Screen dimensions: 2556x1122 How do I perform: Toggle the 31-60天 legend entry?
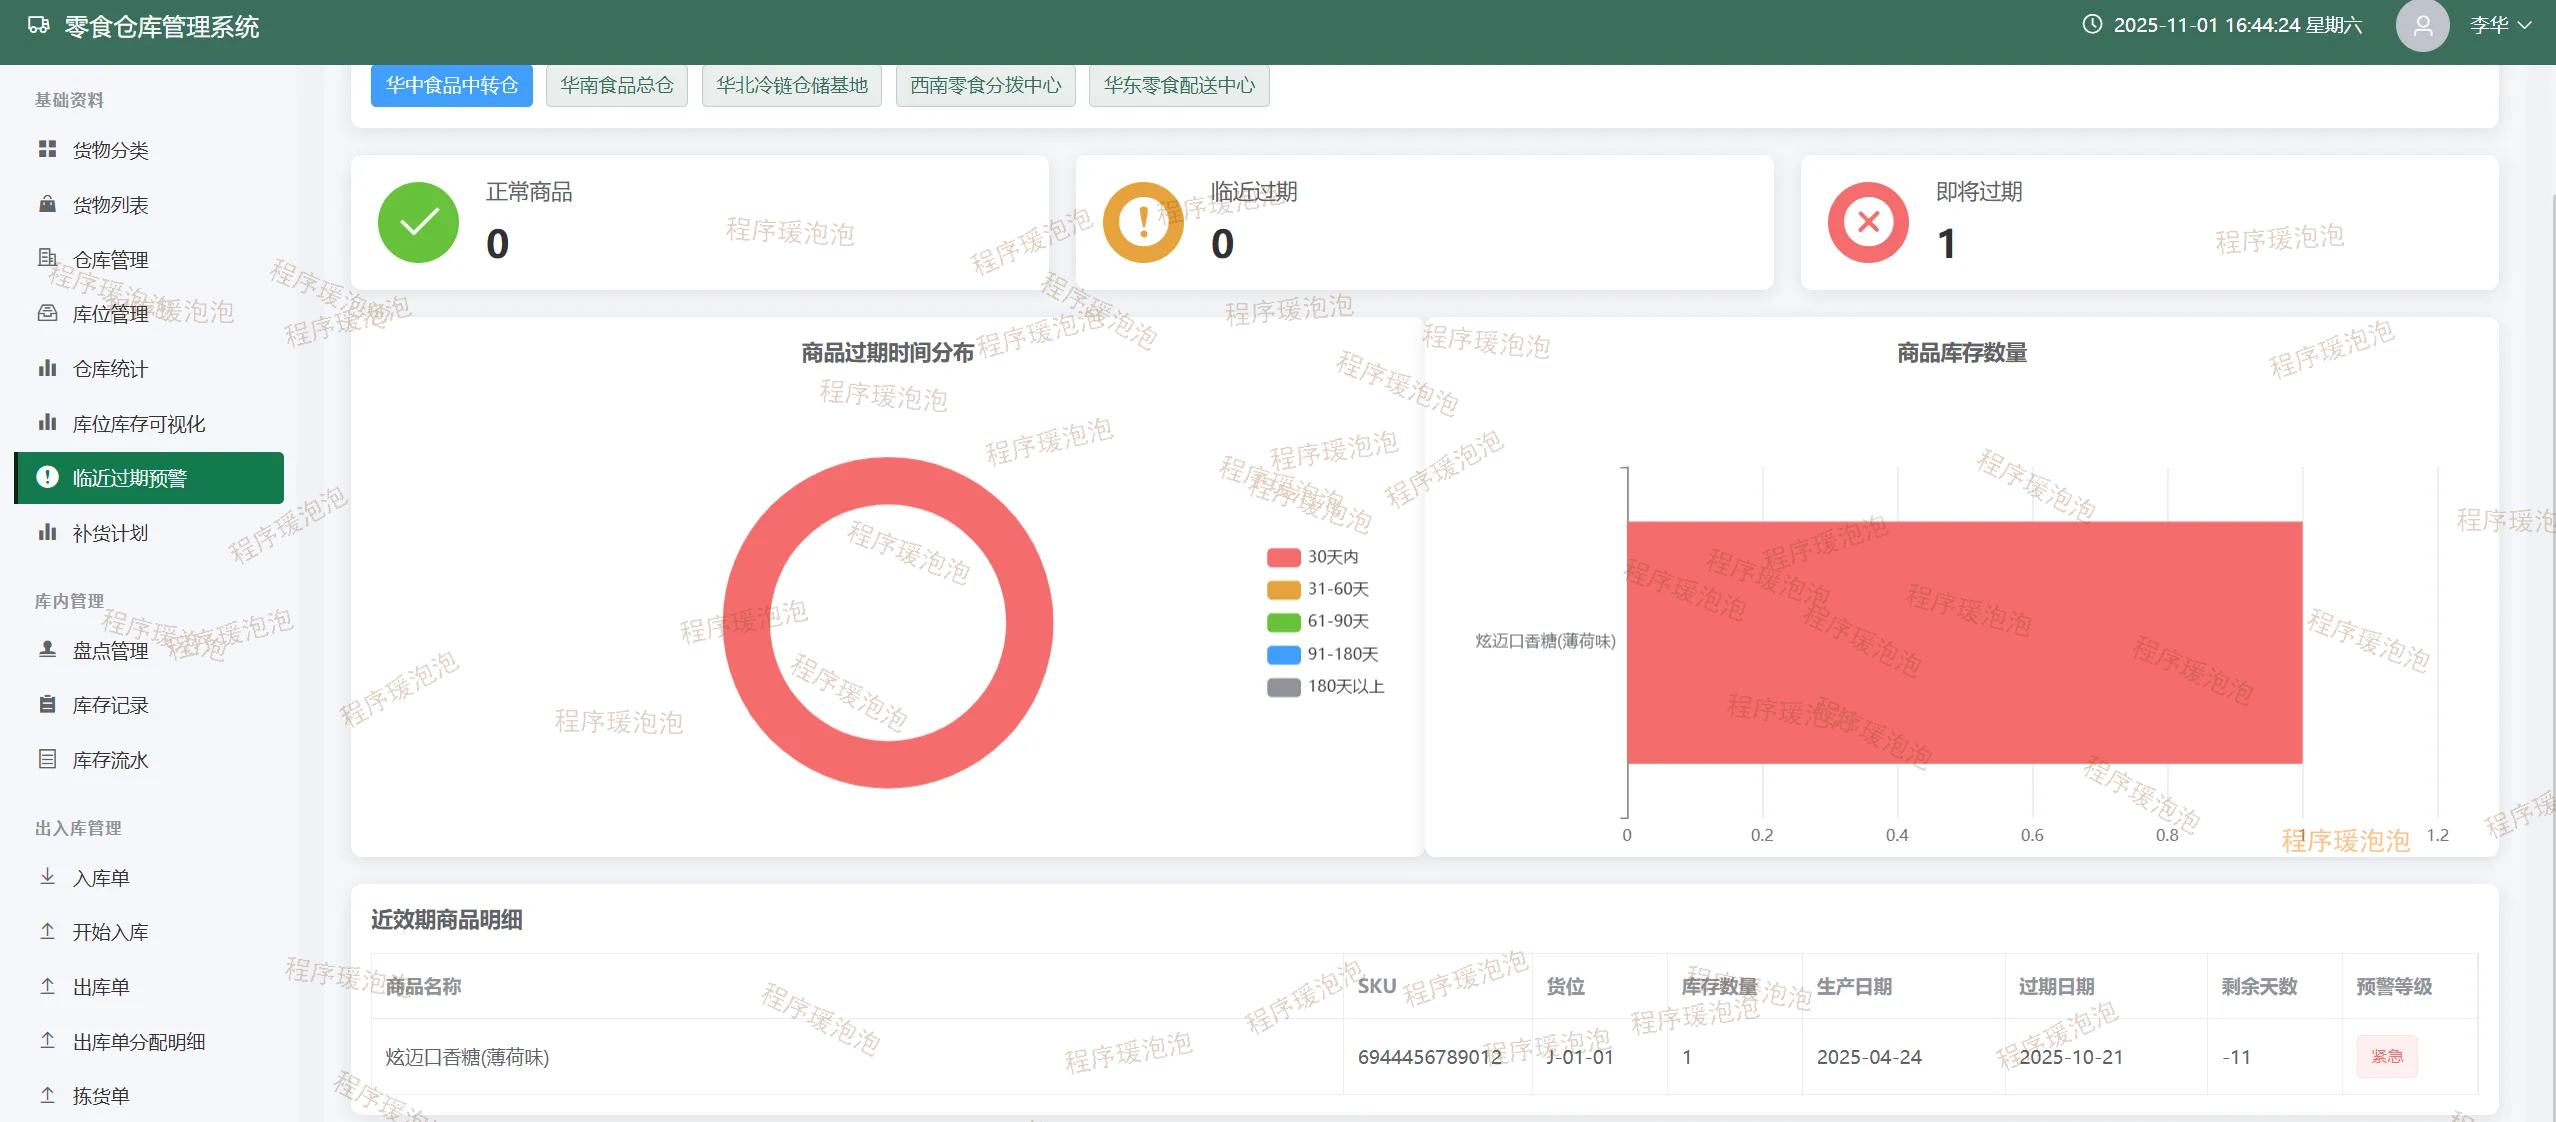pyautogui.click(x=1336, y=589)
